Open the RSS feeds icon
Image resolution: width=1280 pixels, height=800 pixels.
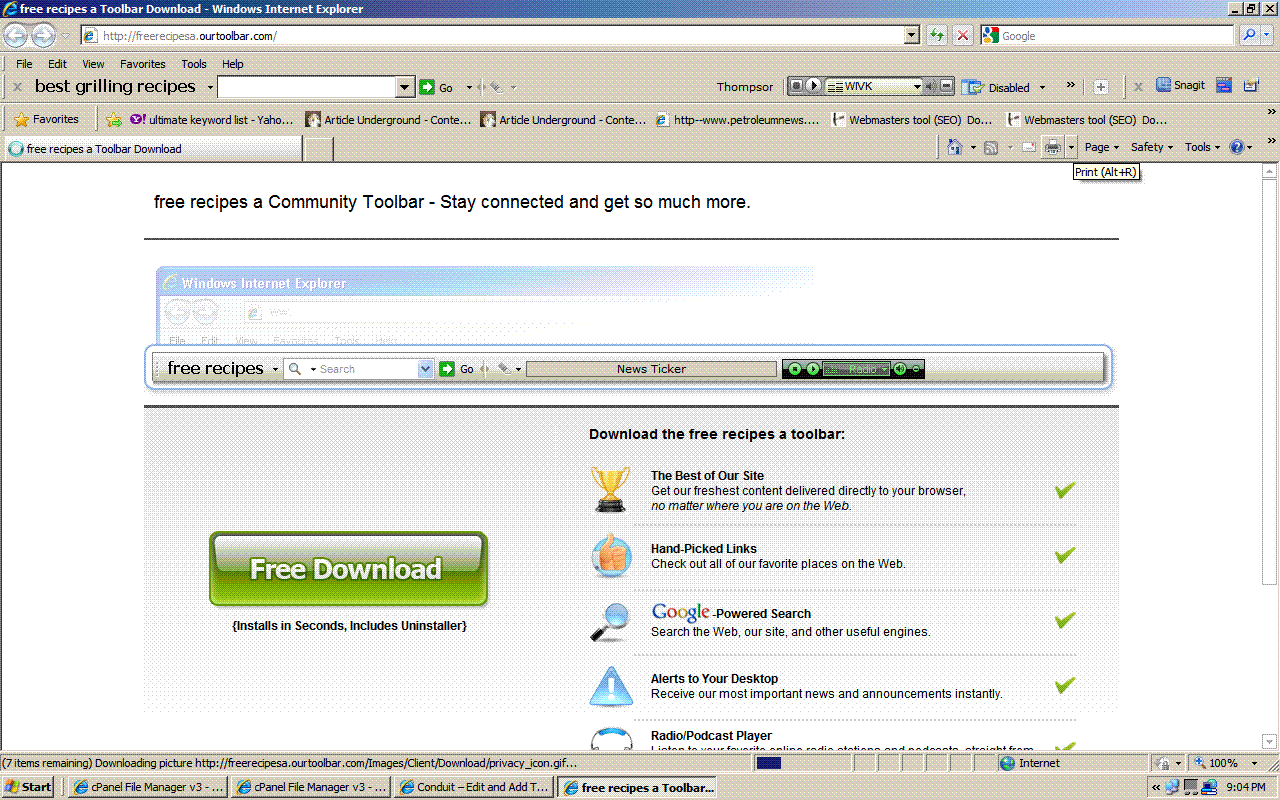(991, 147)
